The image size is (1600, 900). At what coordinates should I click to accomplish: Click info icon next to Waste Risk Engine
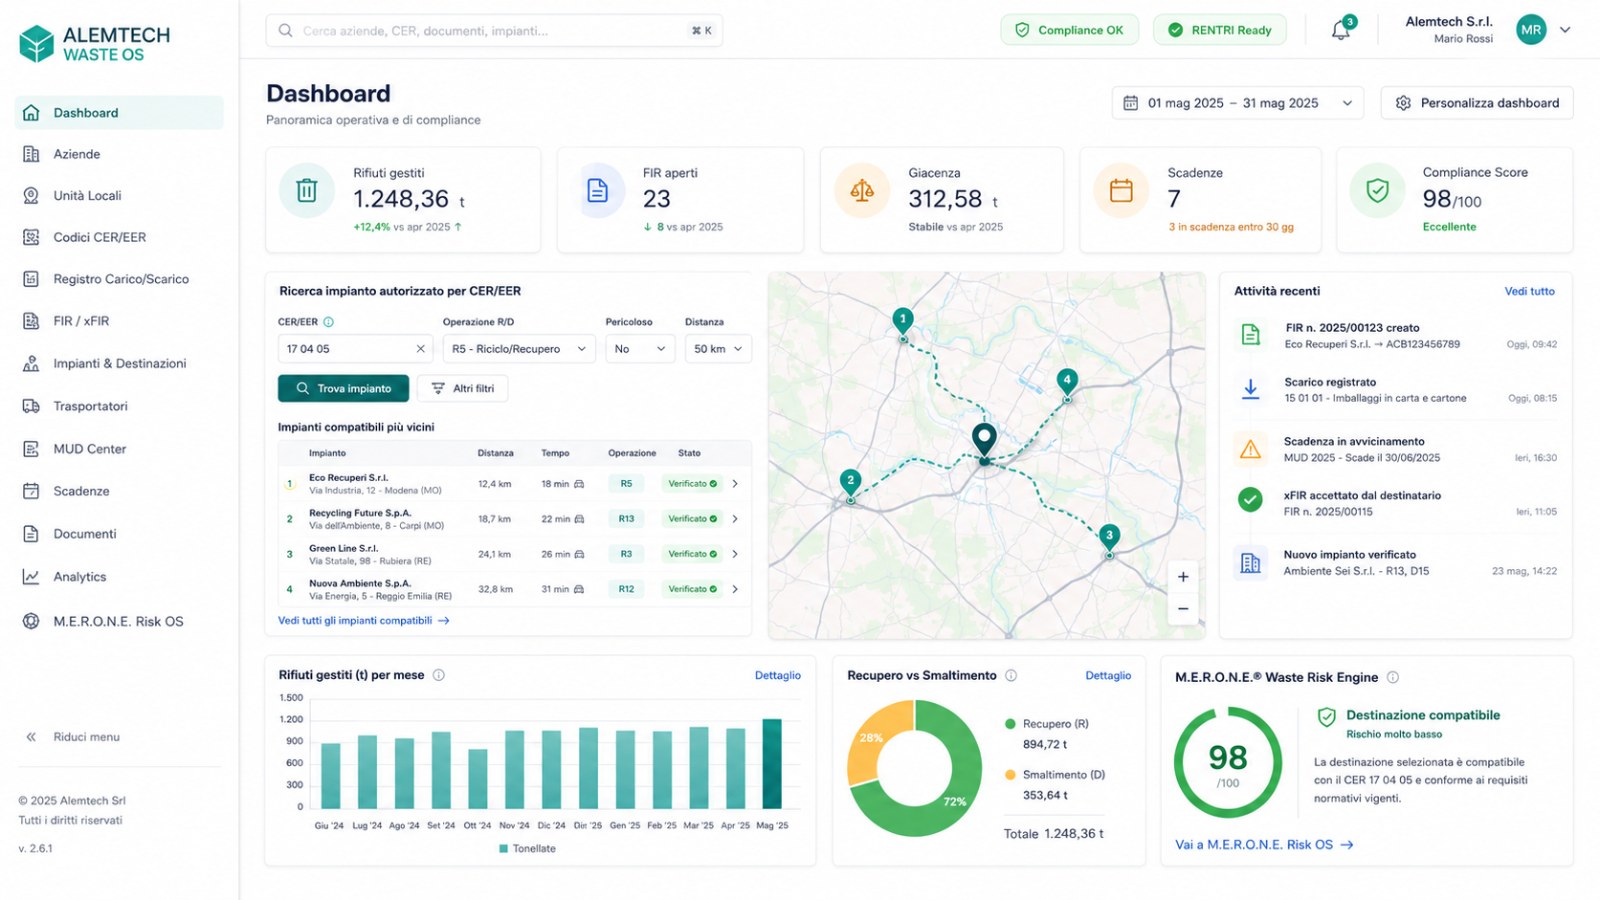pyautogui.click(x=1393, y=677)
